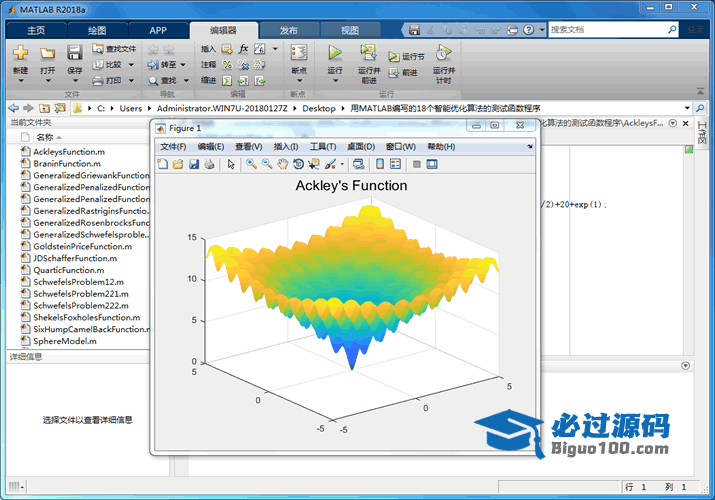
Task: Toggle the Zoom In tool in Figure 1
Action: click(251, 164)
